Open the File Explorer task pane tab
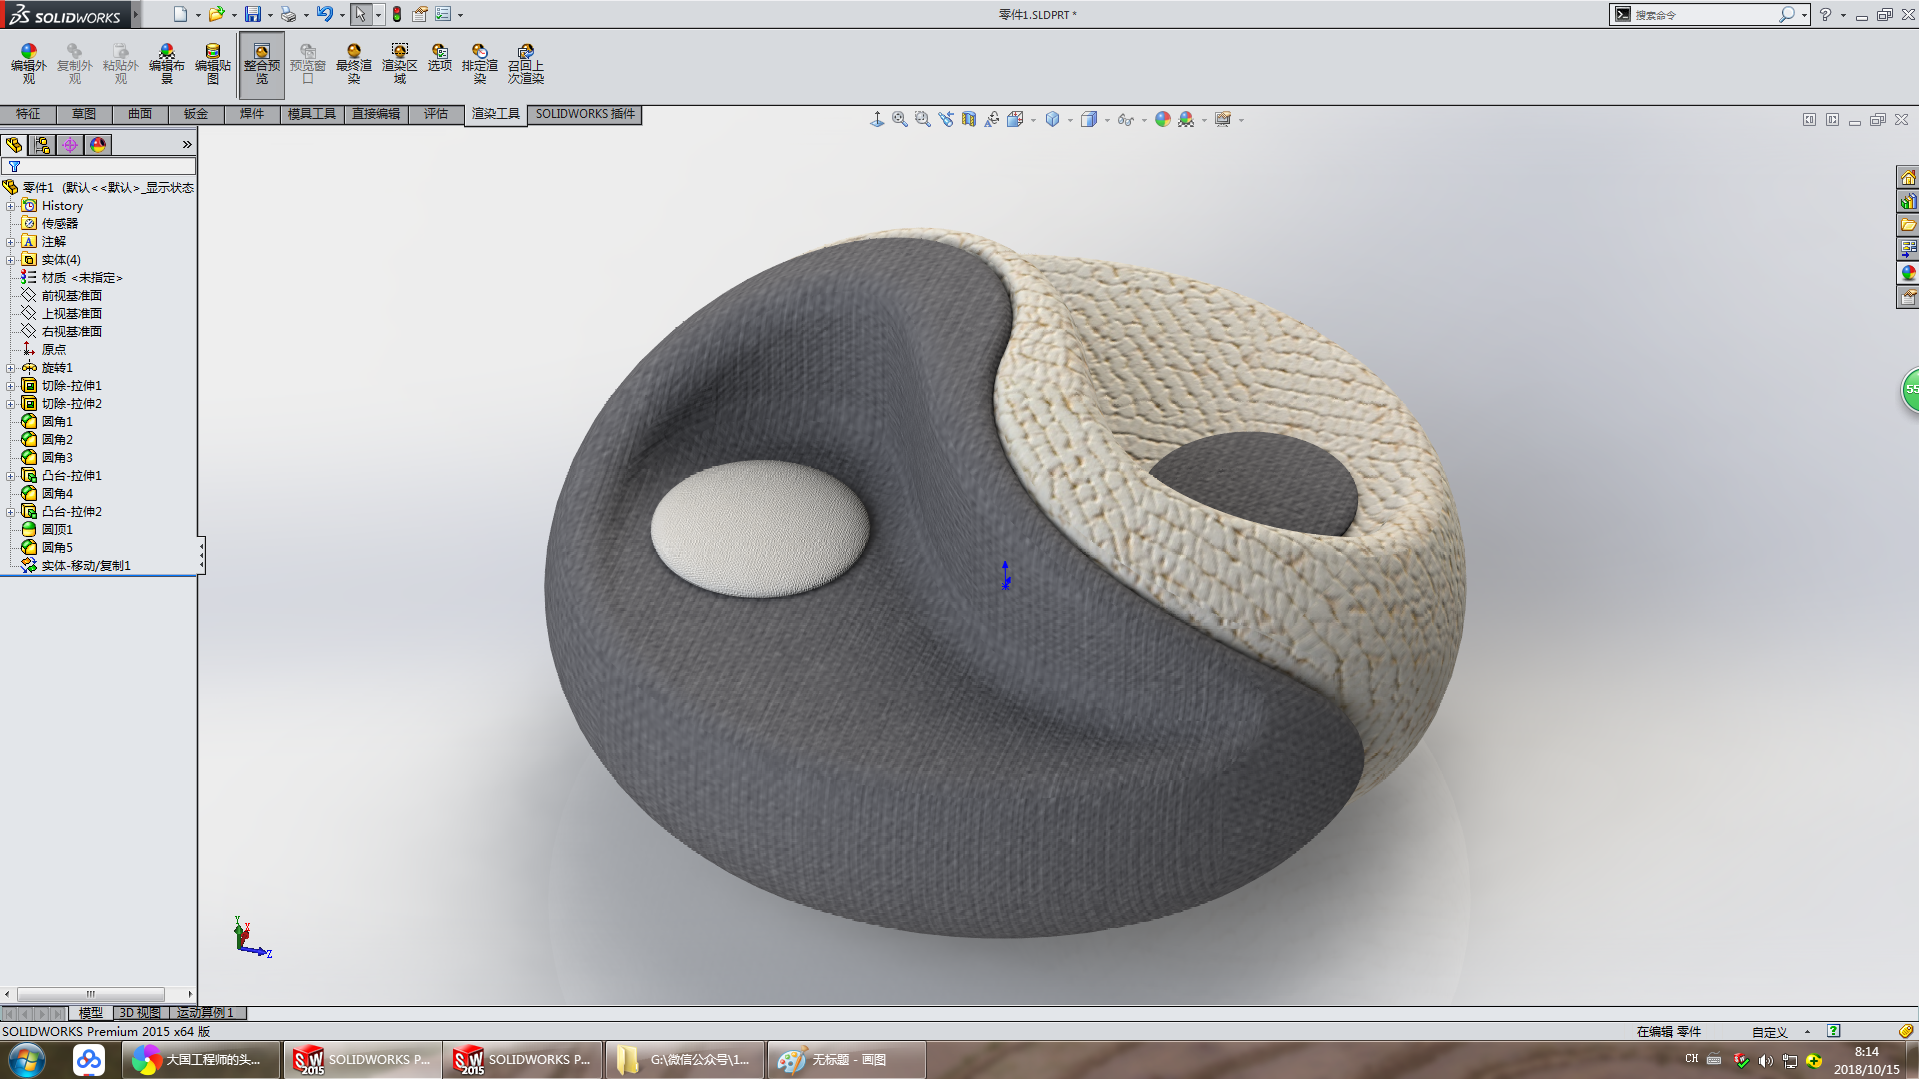The image size is (1919, 1079). click(x=1908, y=225)
